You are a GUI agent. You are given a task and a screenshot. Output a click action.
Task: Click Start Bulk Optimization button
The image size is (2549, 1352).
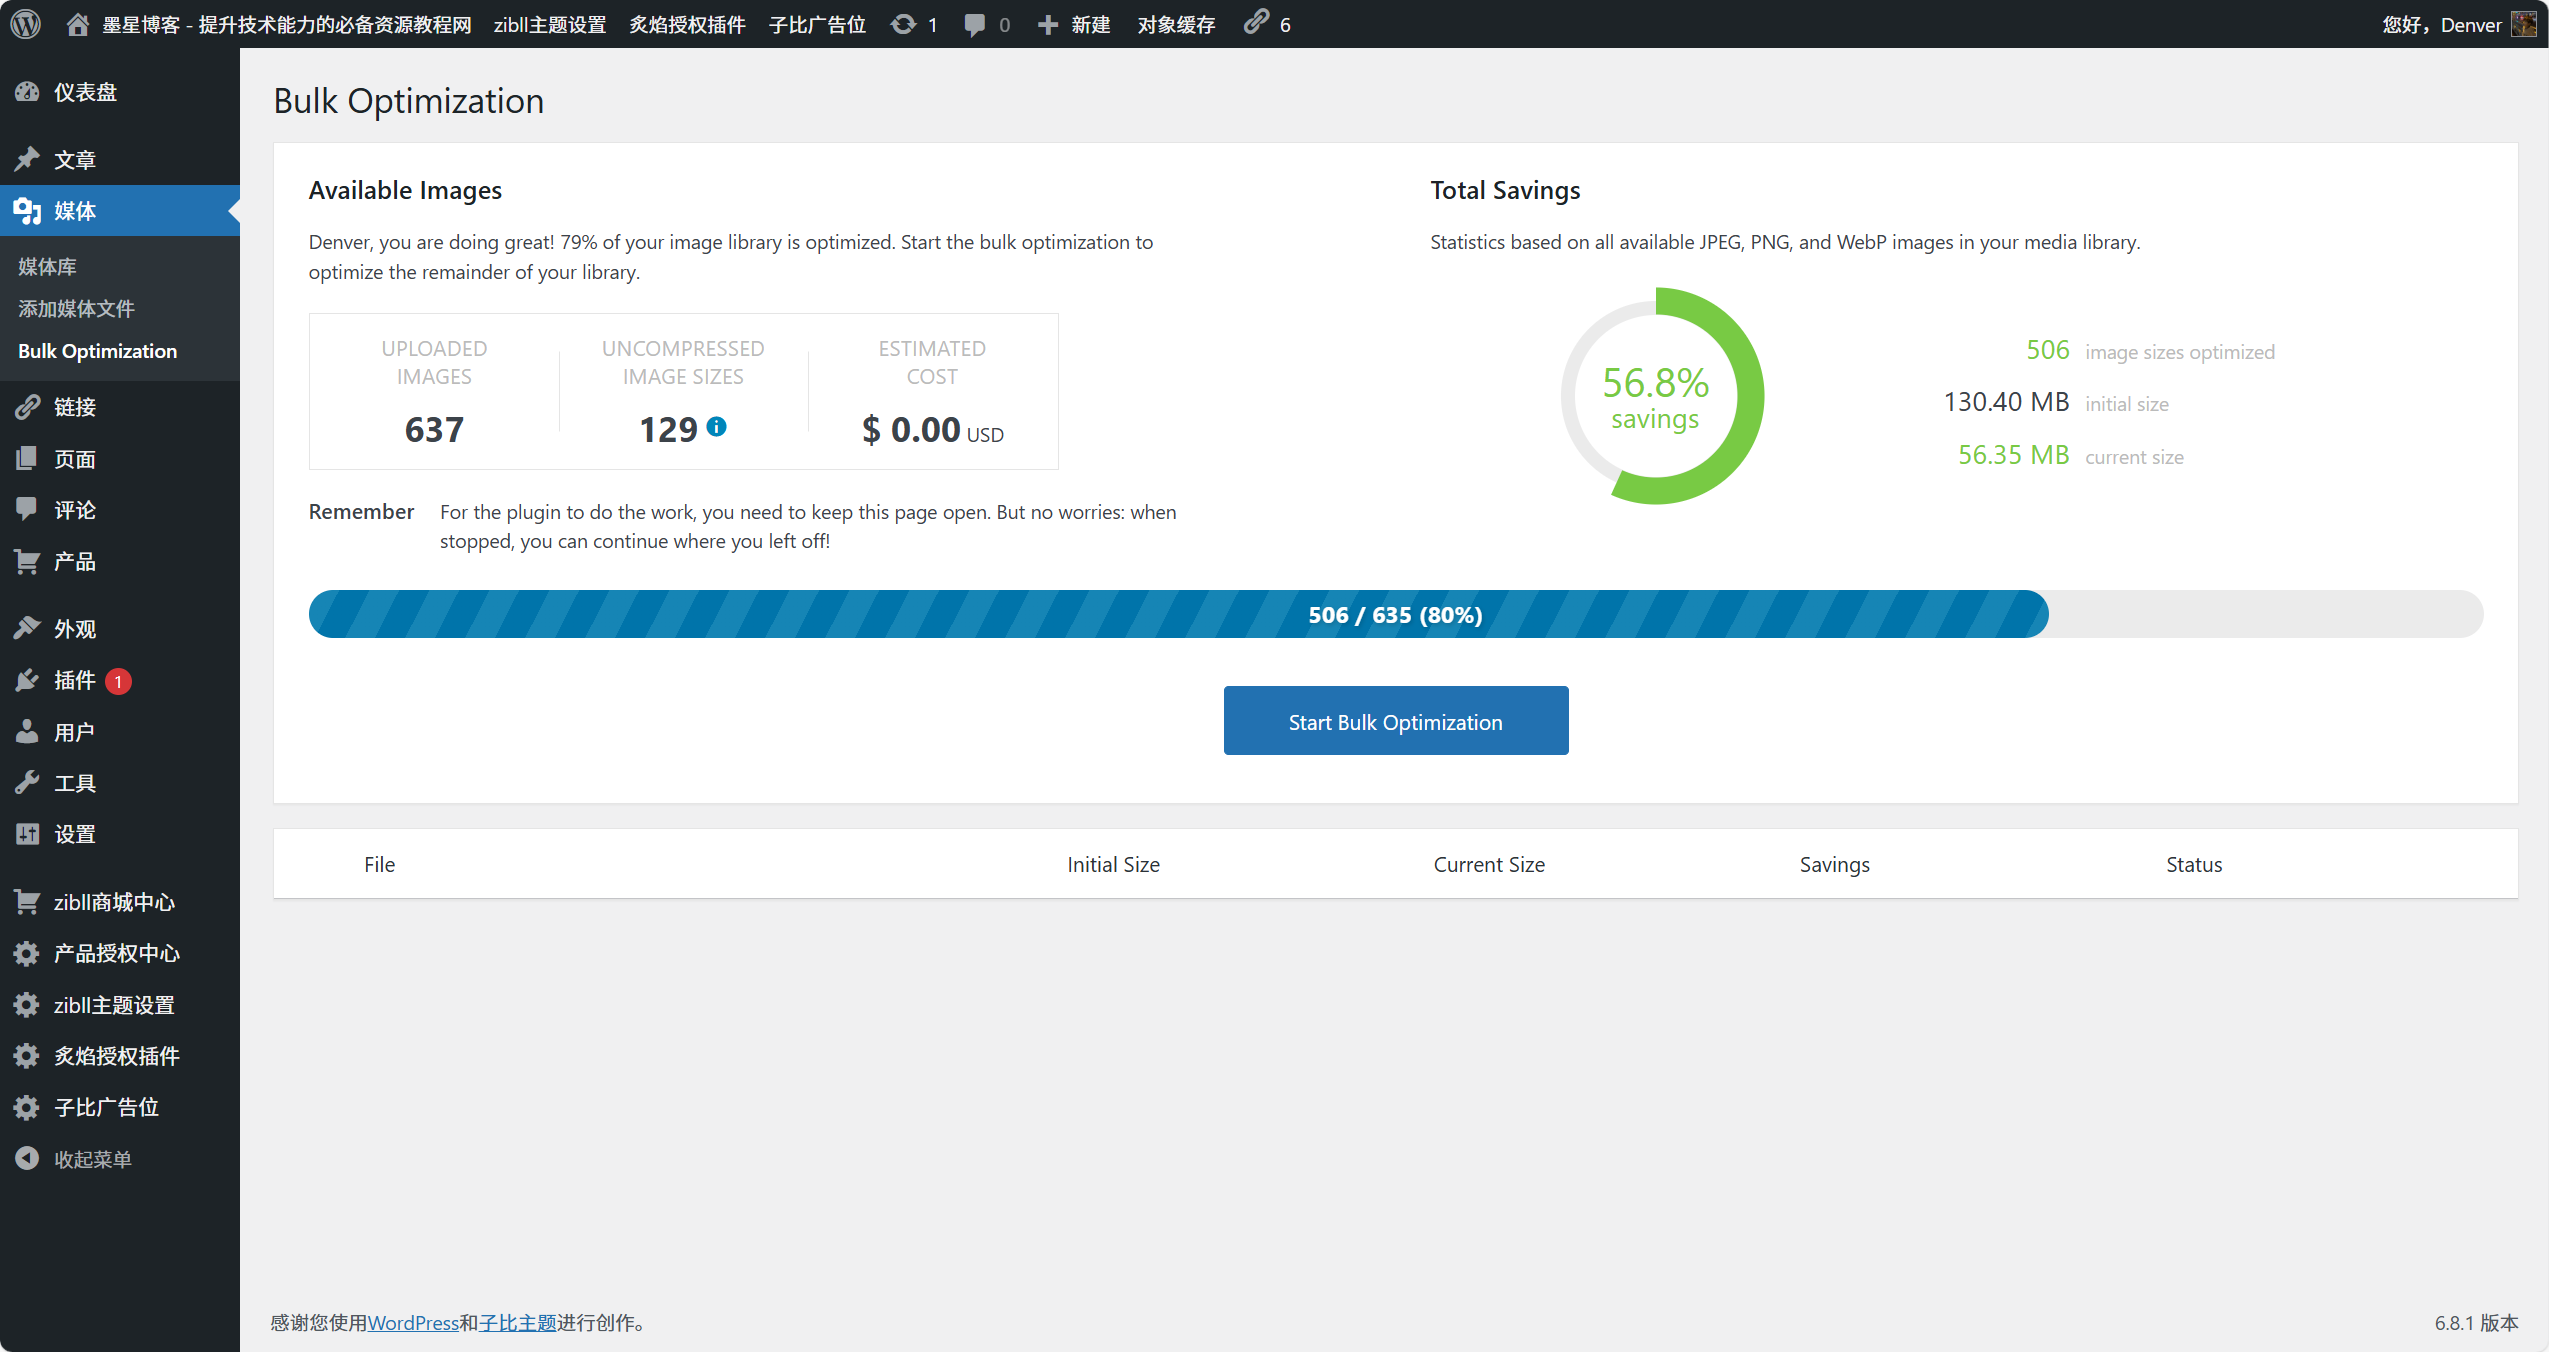click(x=1395, y=721)
